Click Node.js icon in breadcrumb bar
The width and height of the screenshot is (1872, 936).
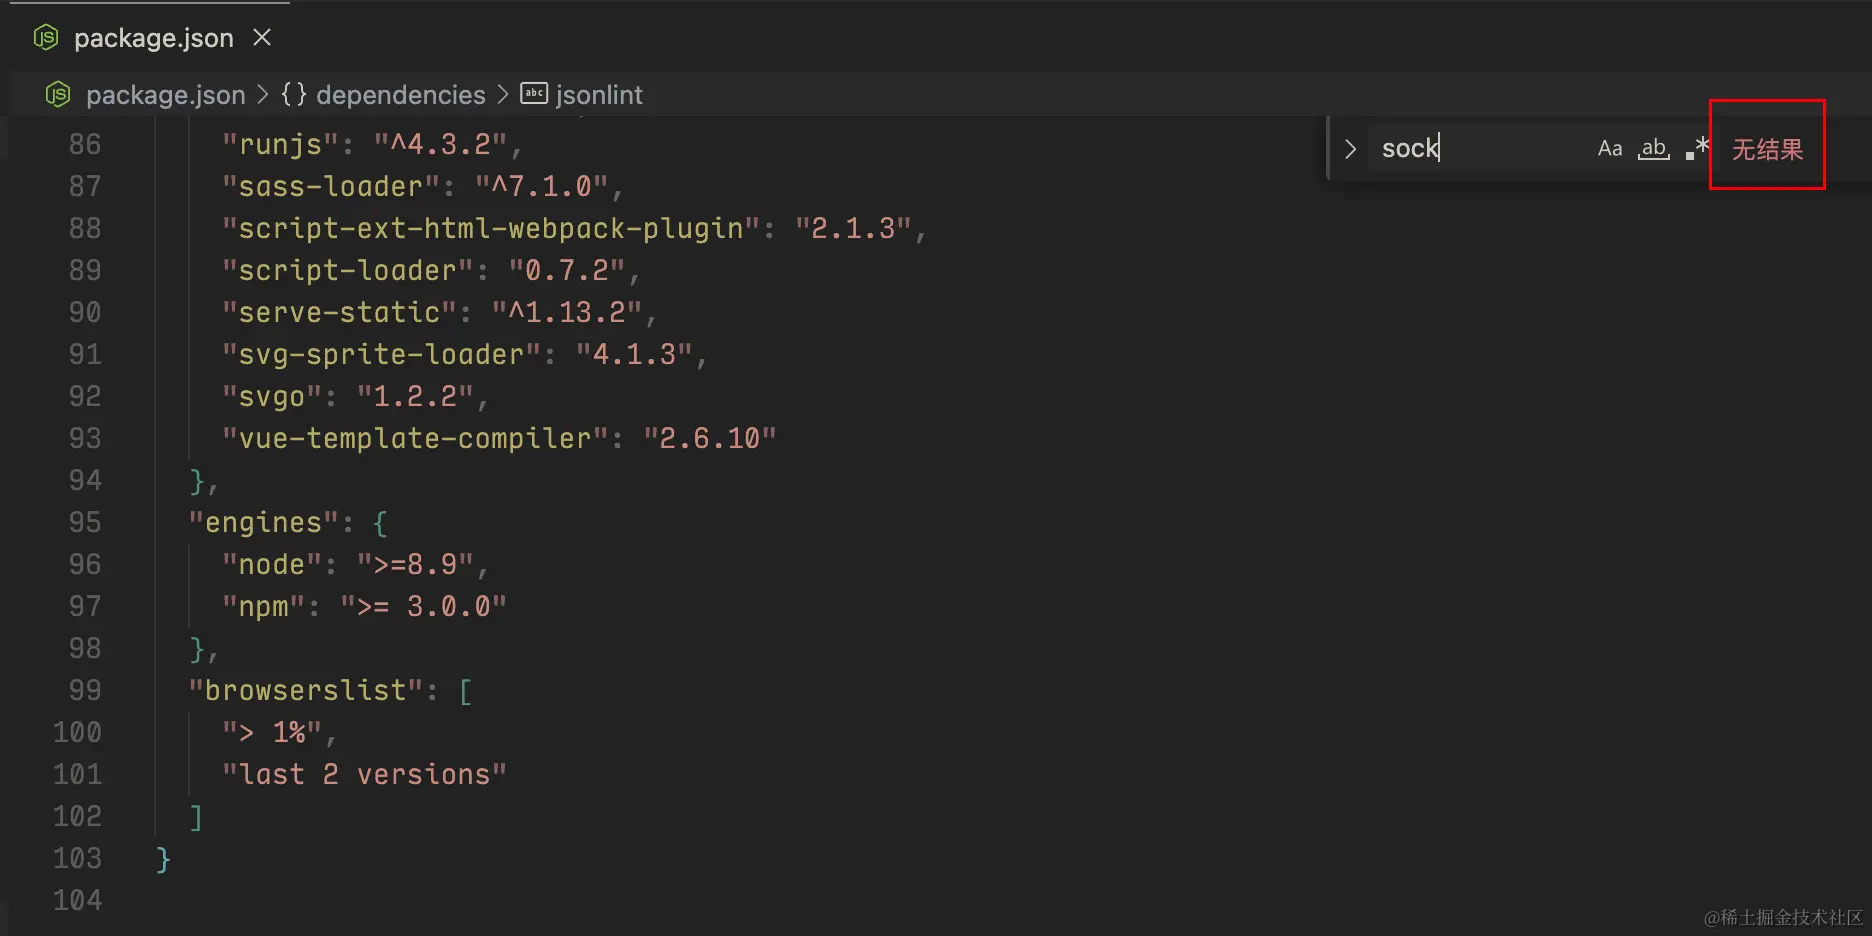click(x=58, y=95)
